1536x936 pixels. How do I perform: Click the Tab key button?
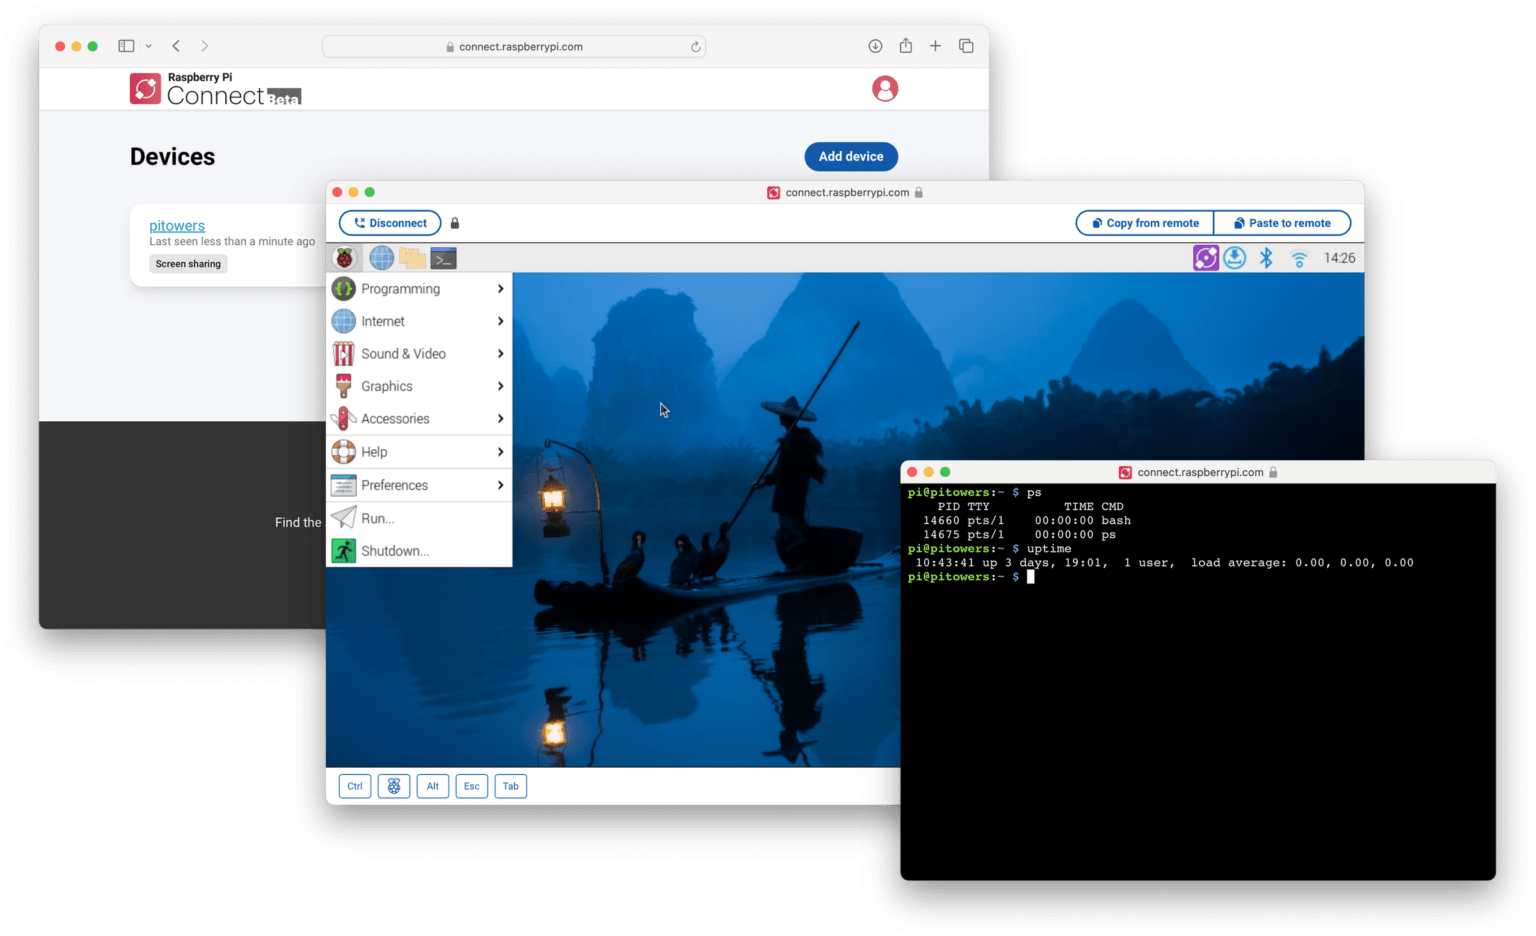(511, 786)
